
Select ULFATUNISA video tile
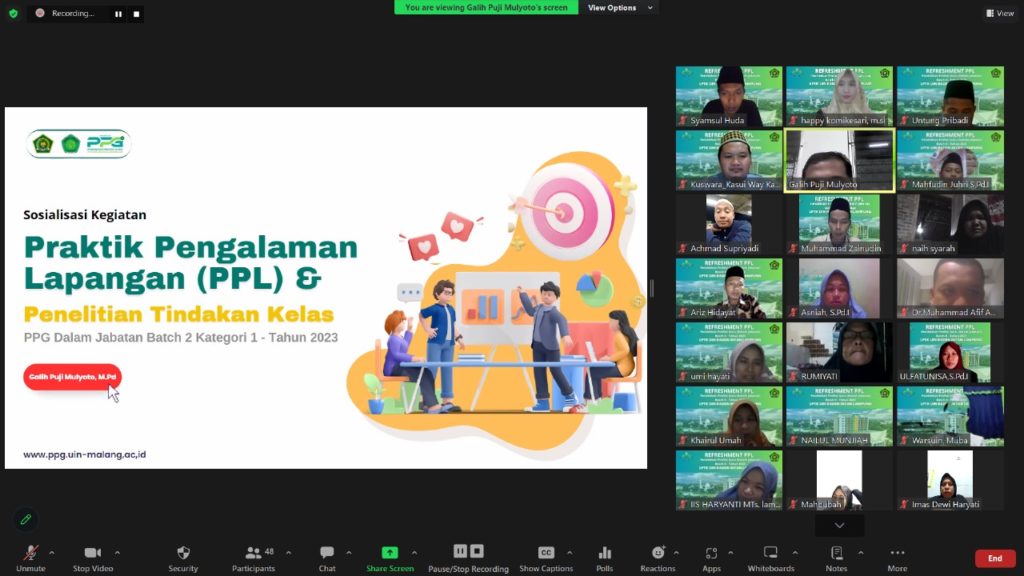point(950,352)
